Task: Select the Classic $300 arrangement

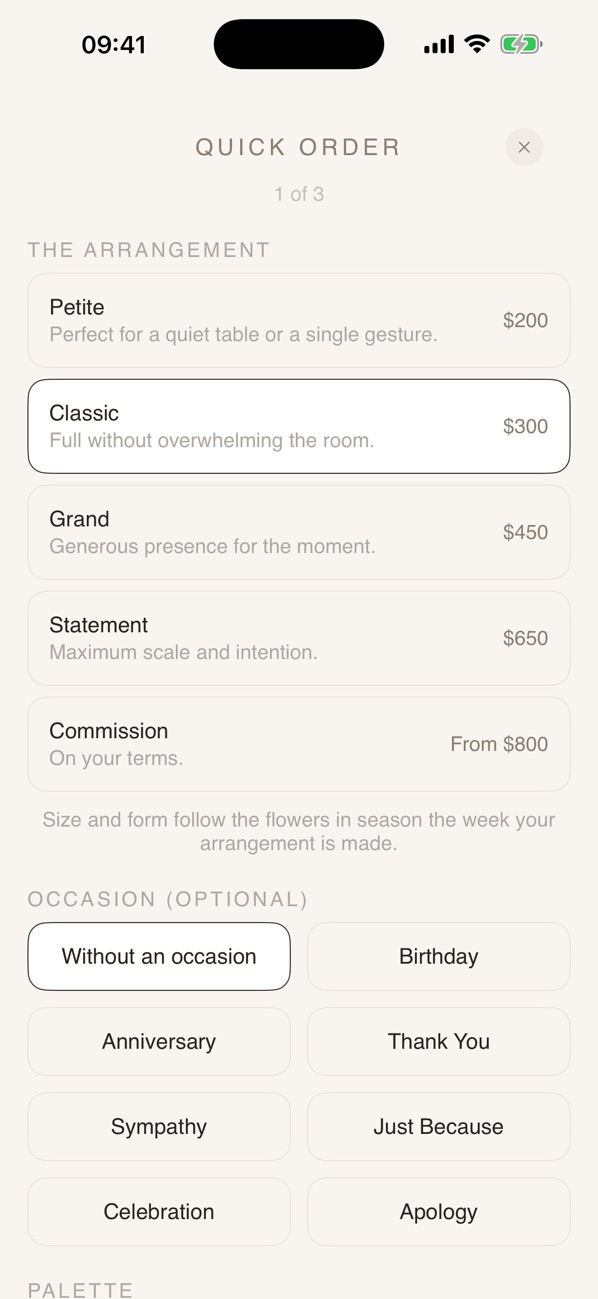Action: [x=299, y=426]
